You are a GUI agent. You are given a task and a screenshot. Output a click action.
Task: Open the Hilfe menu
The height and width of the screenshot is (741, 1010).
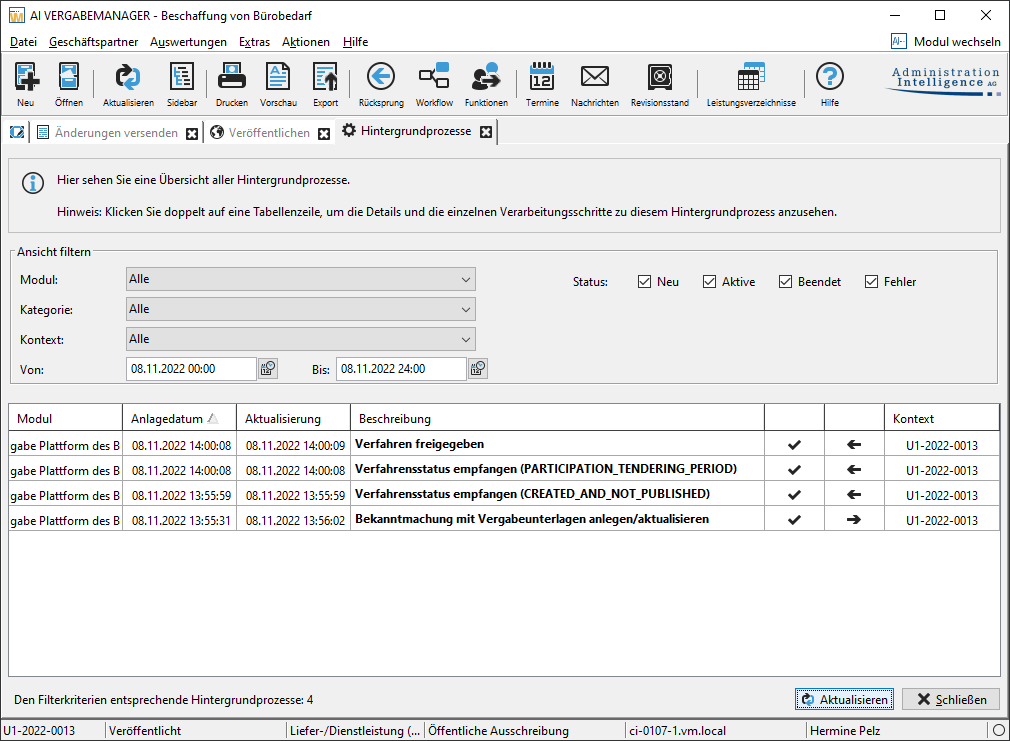(x=356, y=42)
